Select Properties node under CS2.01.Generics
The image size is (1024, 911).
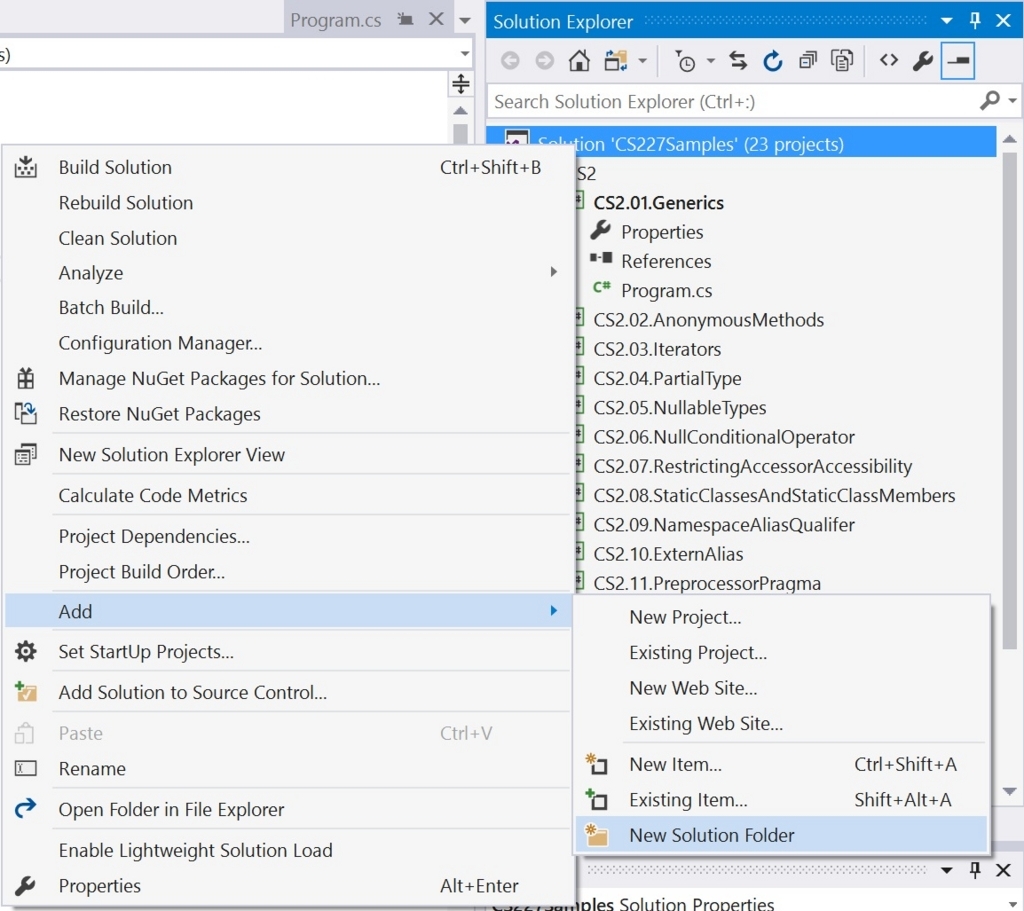coord(662,232)
